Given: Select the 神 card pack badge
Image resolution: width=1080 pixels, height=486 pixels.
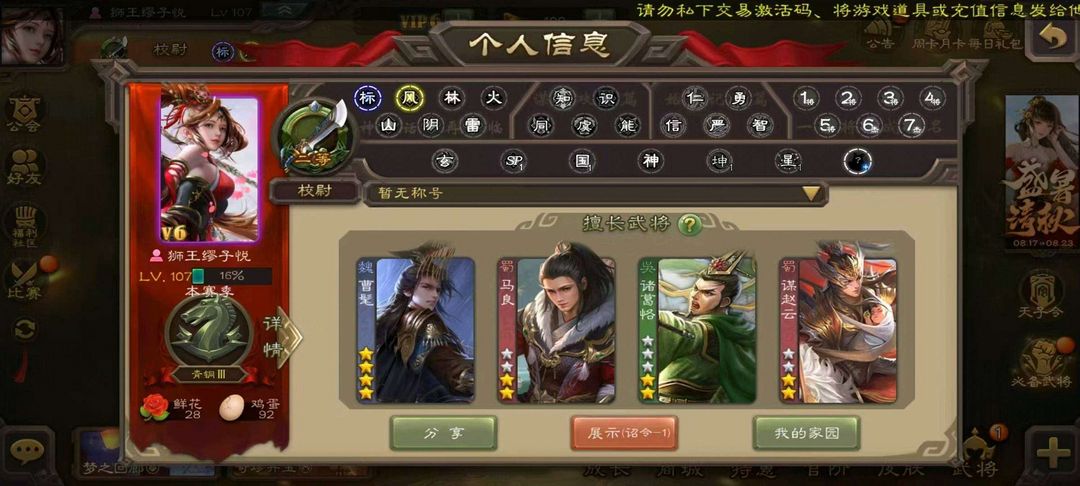Looking at the screenshot, I should pos(650,161).
